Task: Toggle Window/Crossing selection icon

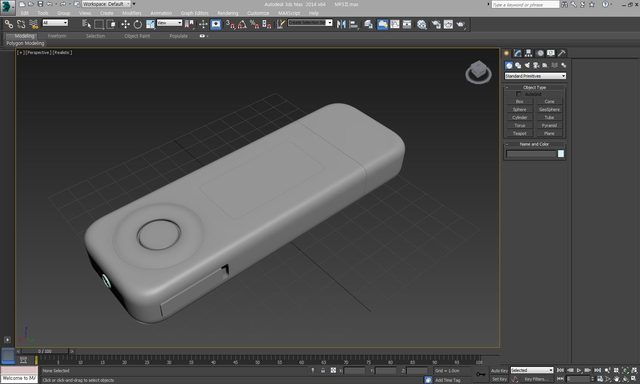Action: 111,24
